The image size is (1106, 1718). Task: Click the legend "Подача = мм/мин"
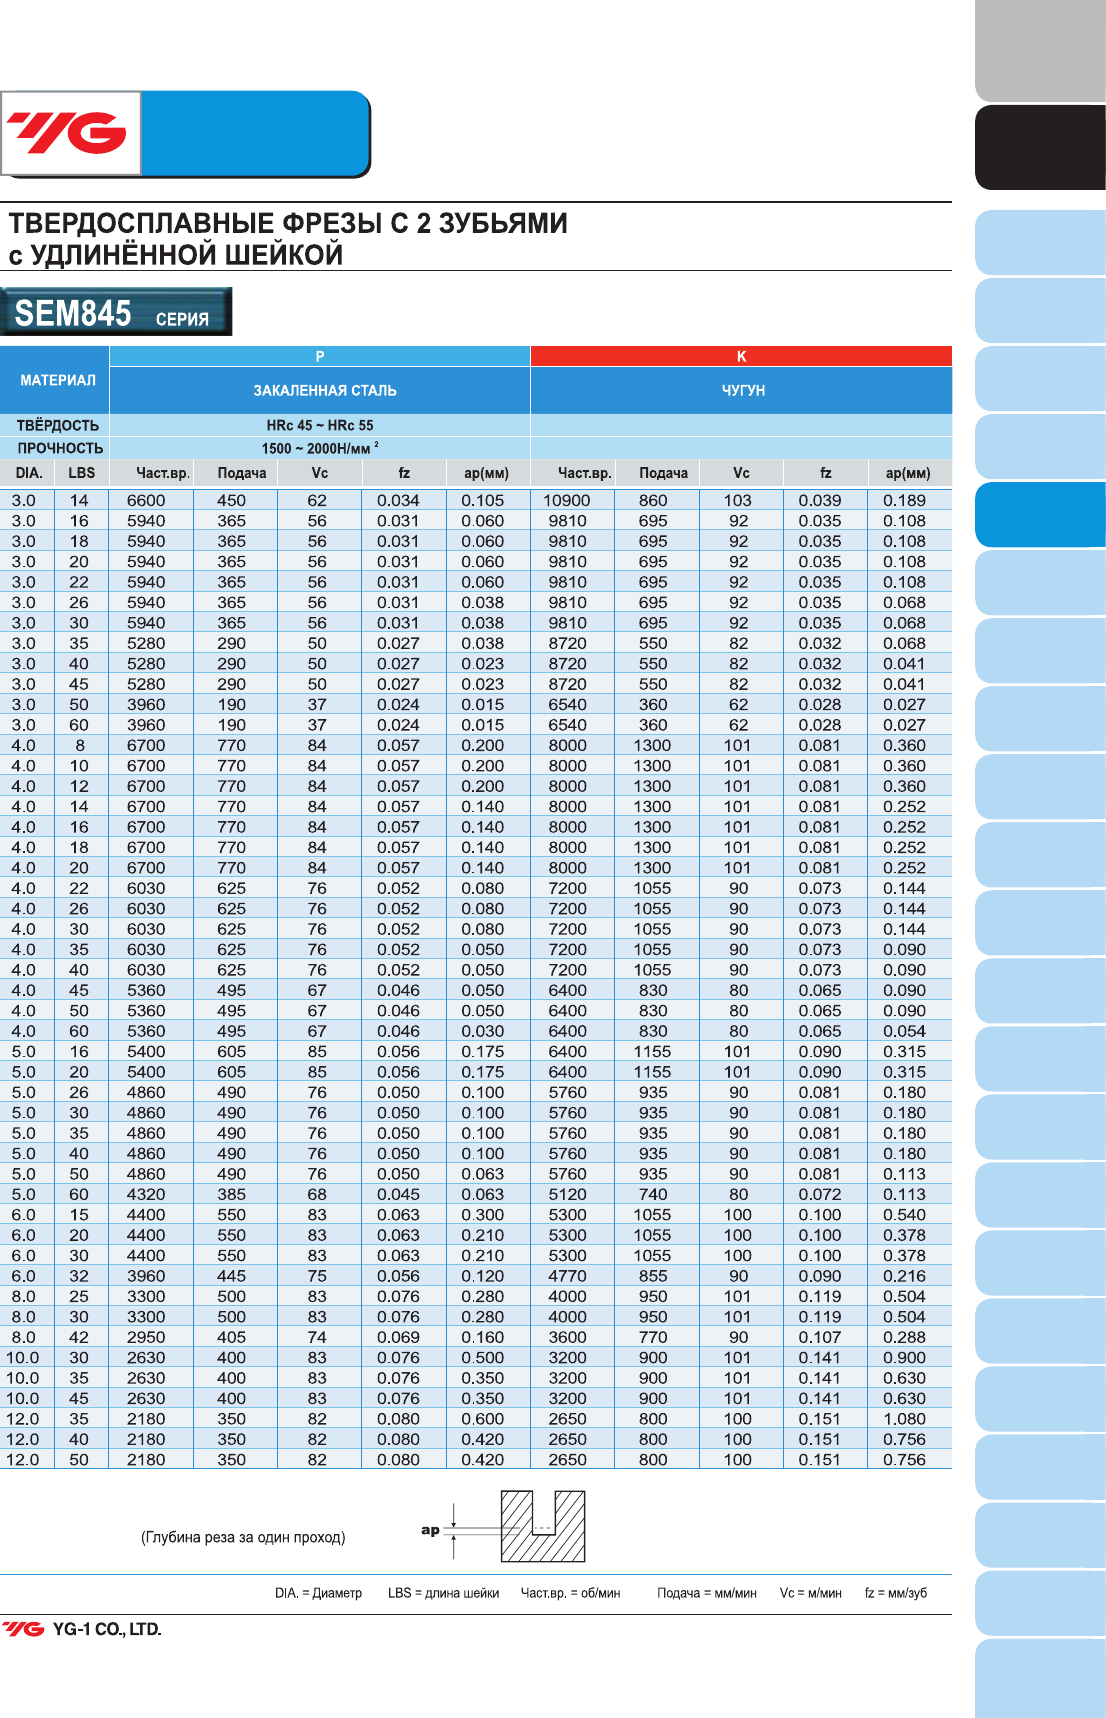click(706, 1593)
